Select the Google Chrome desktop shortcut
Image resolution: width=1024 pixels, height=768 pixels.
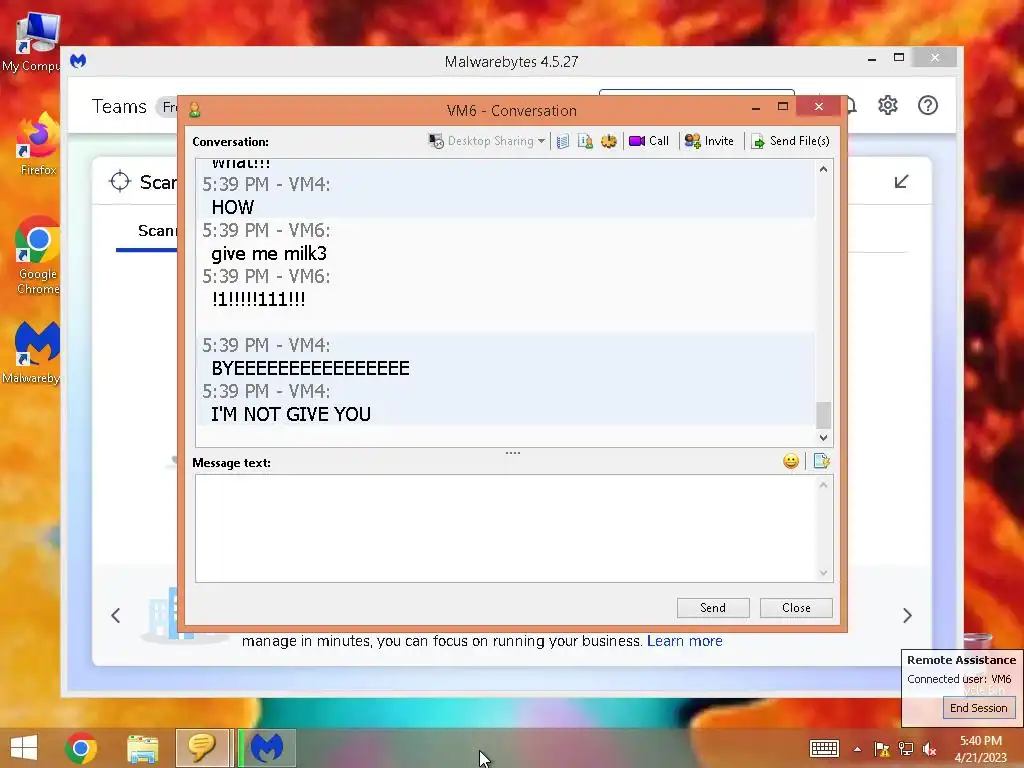pyautogui.click(x=38, y=255)
